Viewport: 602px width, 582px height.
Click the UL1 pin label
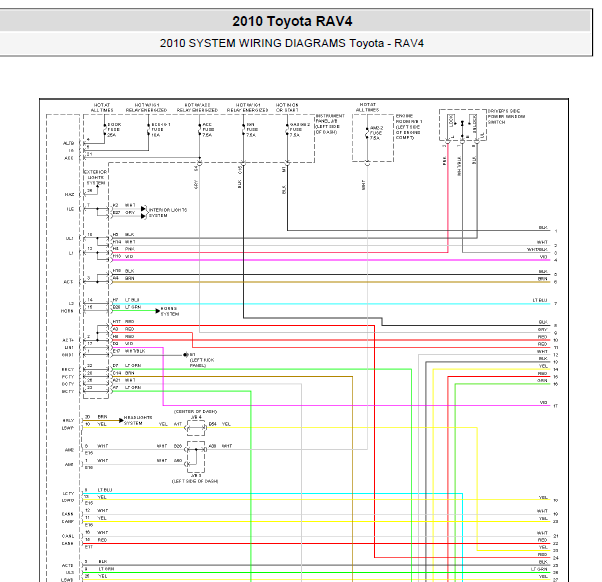(69, 238)
